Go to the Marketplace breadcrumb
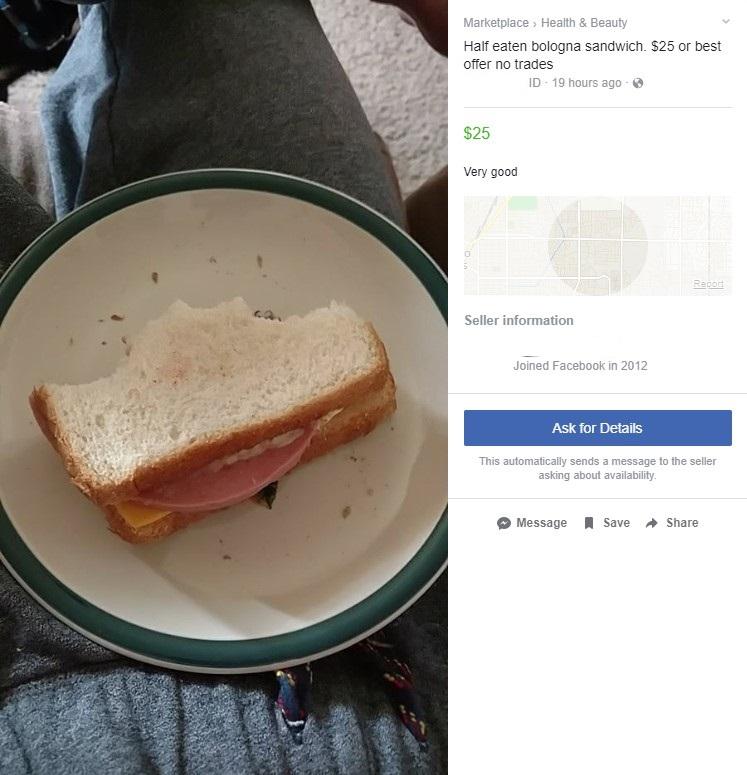Screen dimensions: 747x775 click(x=496, y=23)
